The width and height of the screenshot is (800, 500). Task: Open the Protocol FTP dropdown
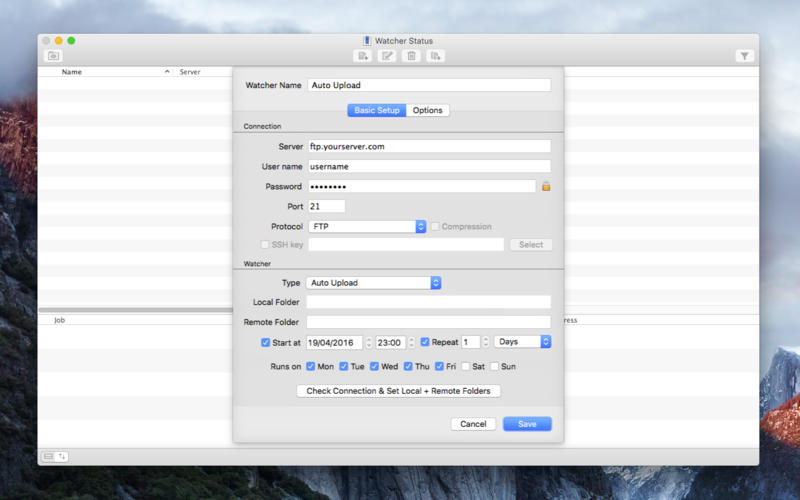click(x=367, y=227)
